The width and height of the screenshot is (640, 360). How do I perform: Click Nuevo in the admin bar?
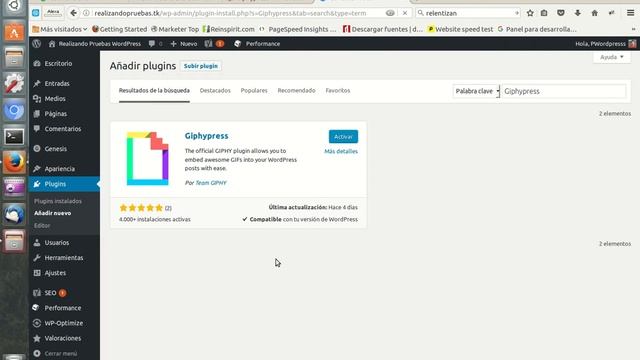(x=184, y=44)
